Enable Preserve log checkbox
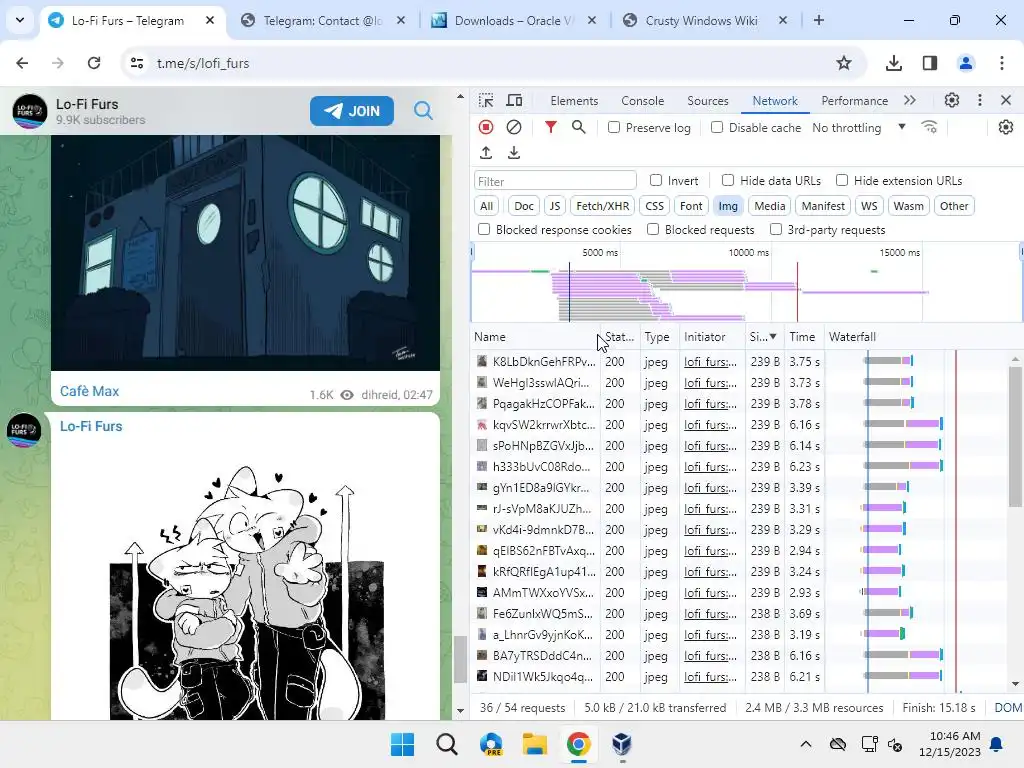 pos(614,127)
